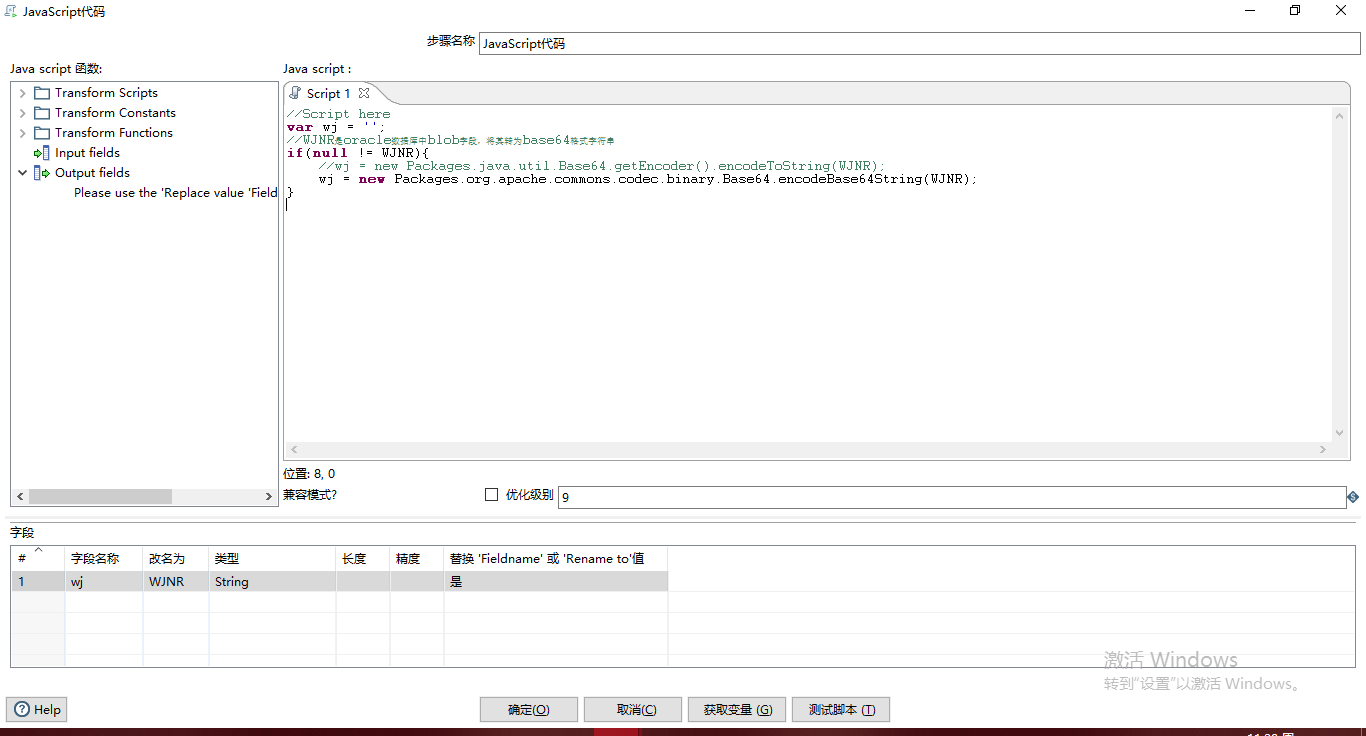The image size is (1366, 736).
Task: Close the Script 1 tab
Action: point(363,92)
